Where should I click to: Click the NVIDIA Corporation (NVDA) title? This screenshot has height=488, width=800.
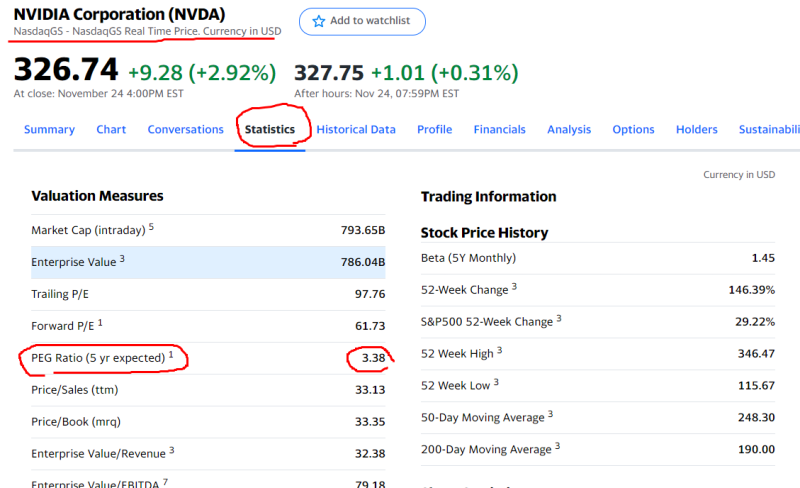click(x=119, y=14)
